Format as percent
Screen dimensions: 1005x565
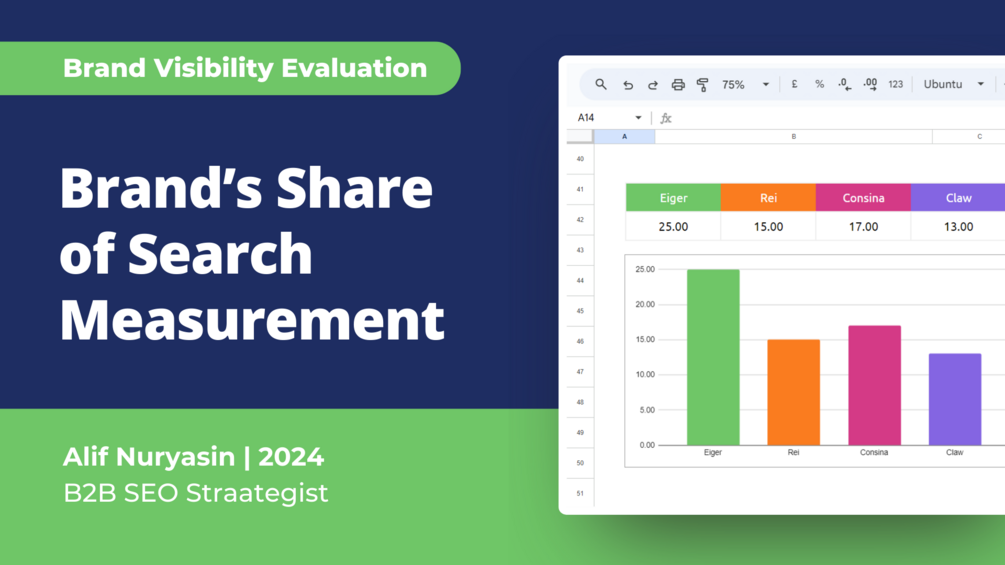819,84
